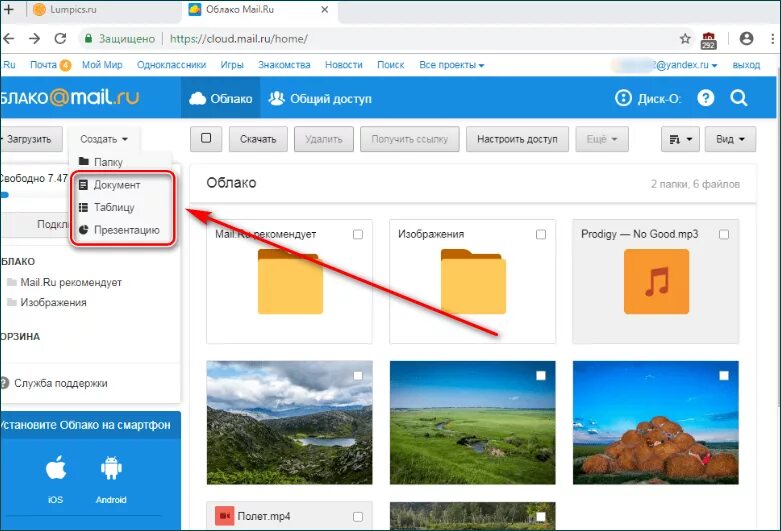Open the green meadow photo thumbnail

tap(473, 422)
